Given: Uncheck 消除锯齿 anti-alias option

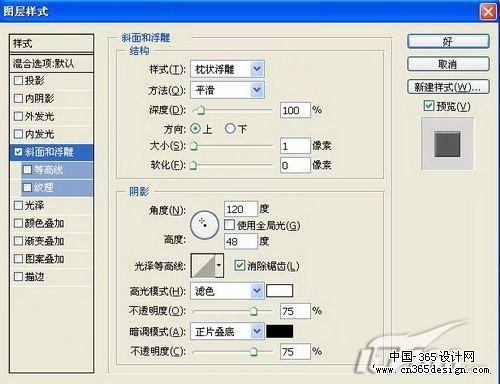Looking at the screenshot, I should (239, 266).
